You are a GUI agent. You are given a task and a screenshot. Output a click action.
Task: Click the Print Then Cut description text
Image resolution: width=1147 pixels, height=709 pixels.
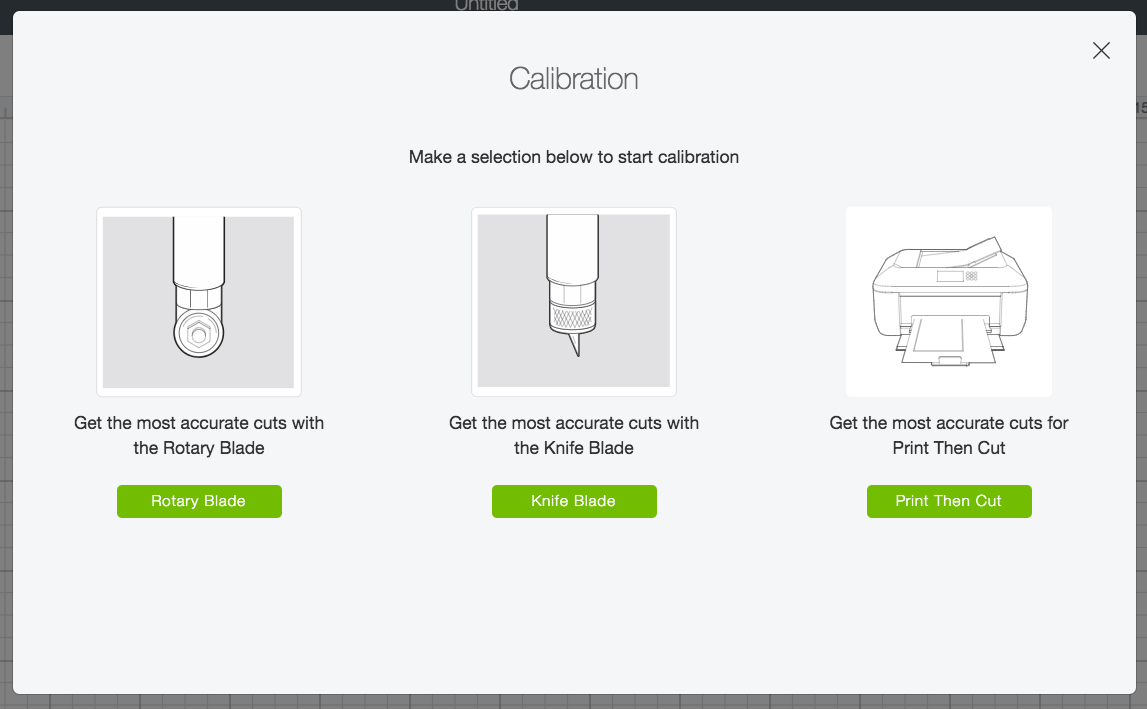pyautogui.click(x=948, y=435)
